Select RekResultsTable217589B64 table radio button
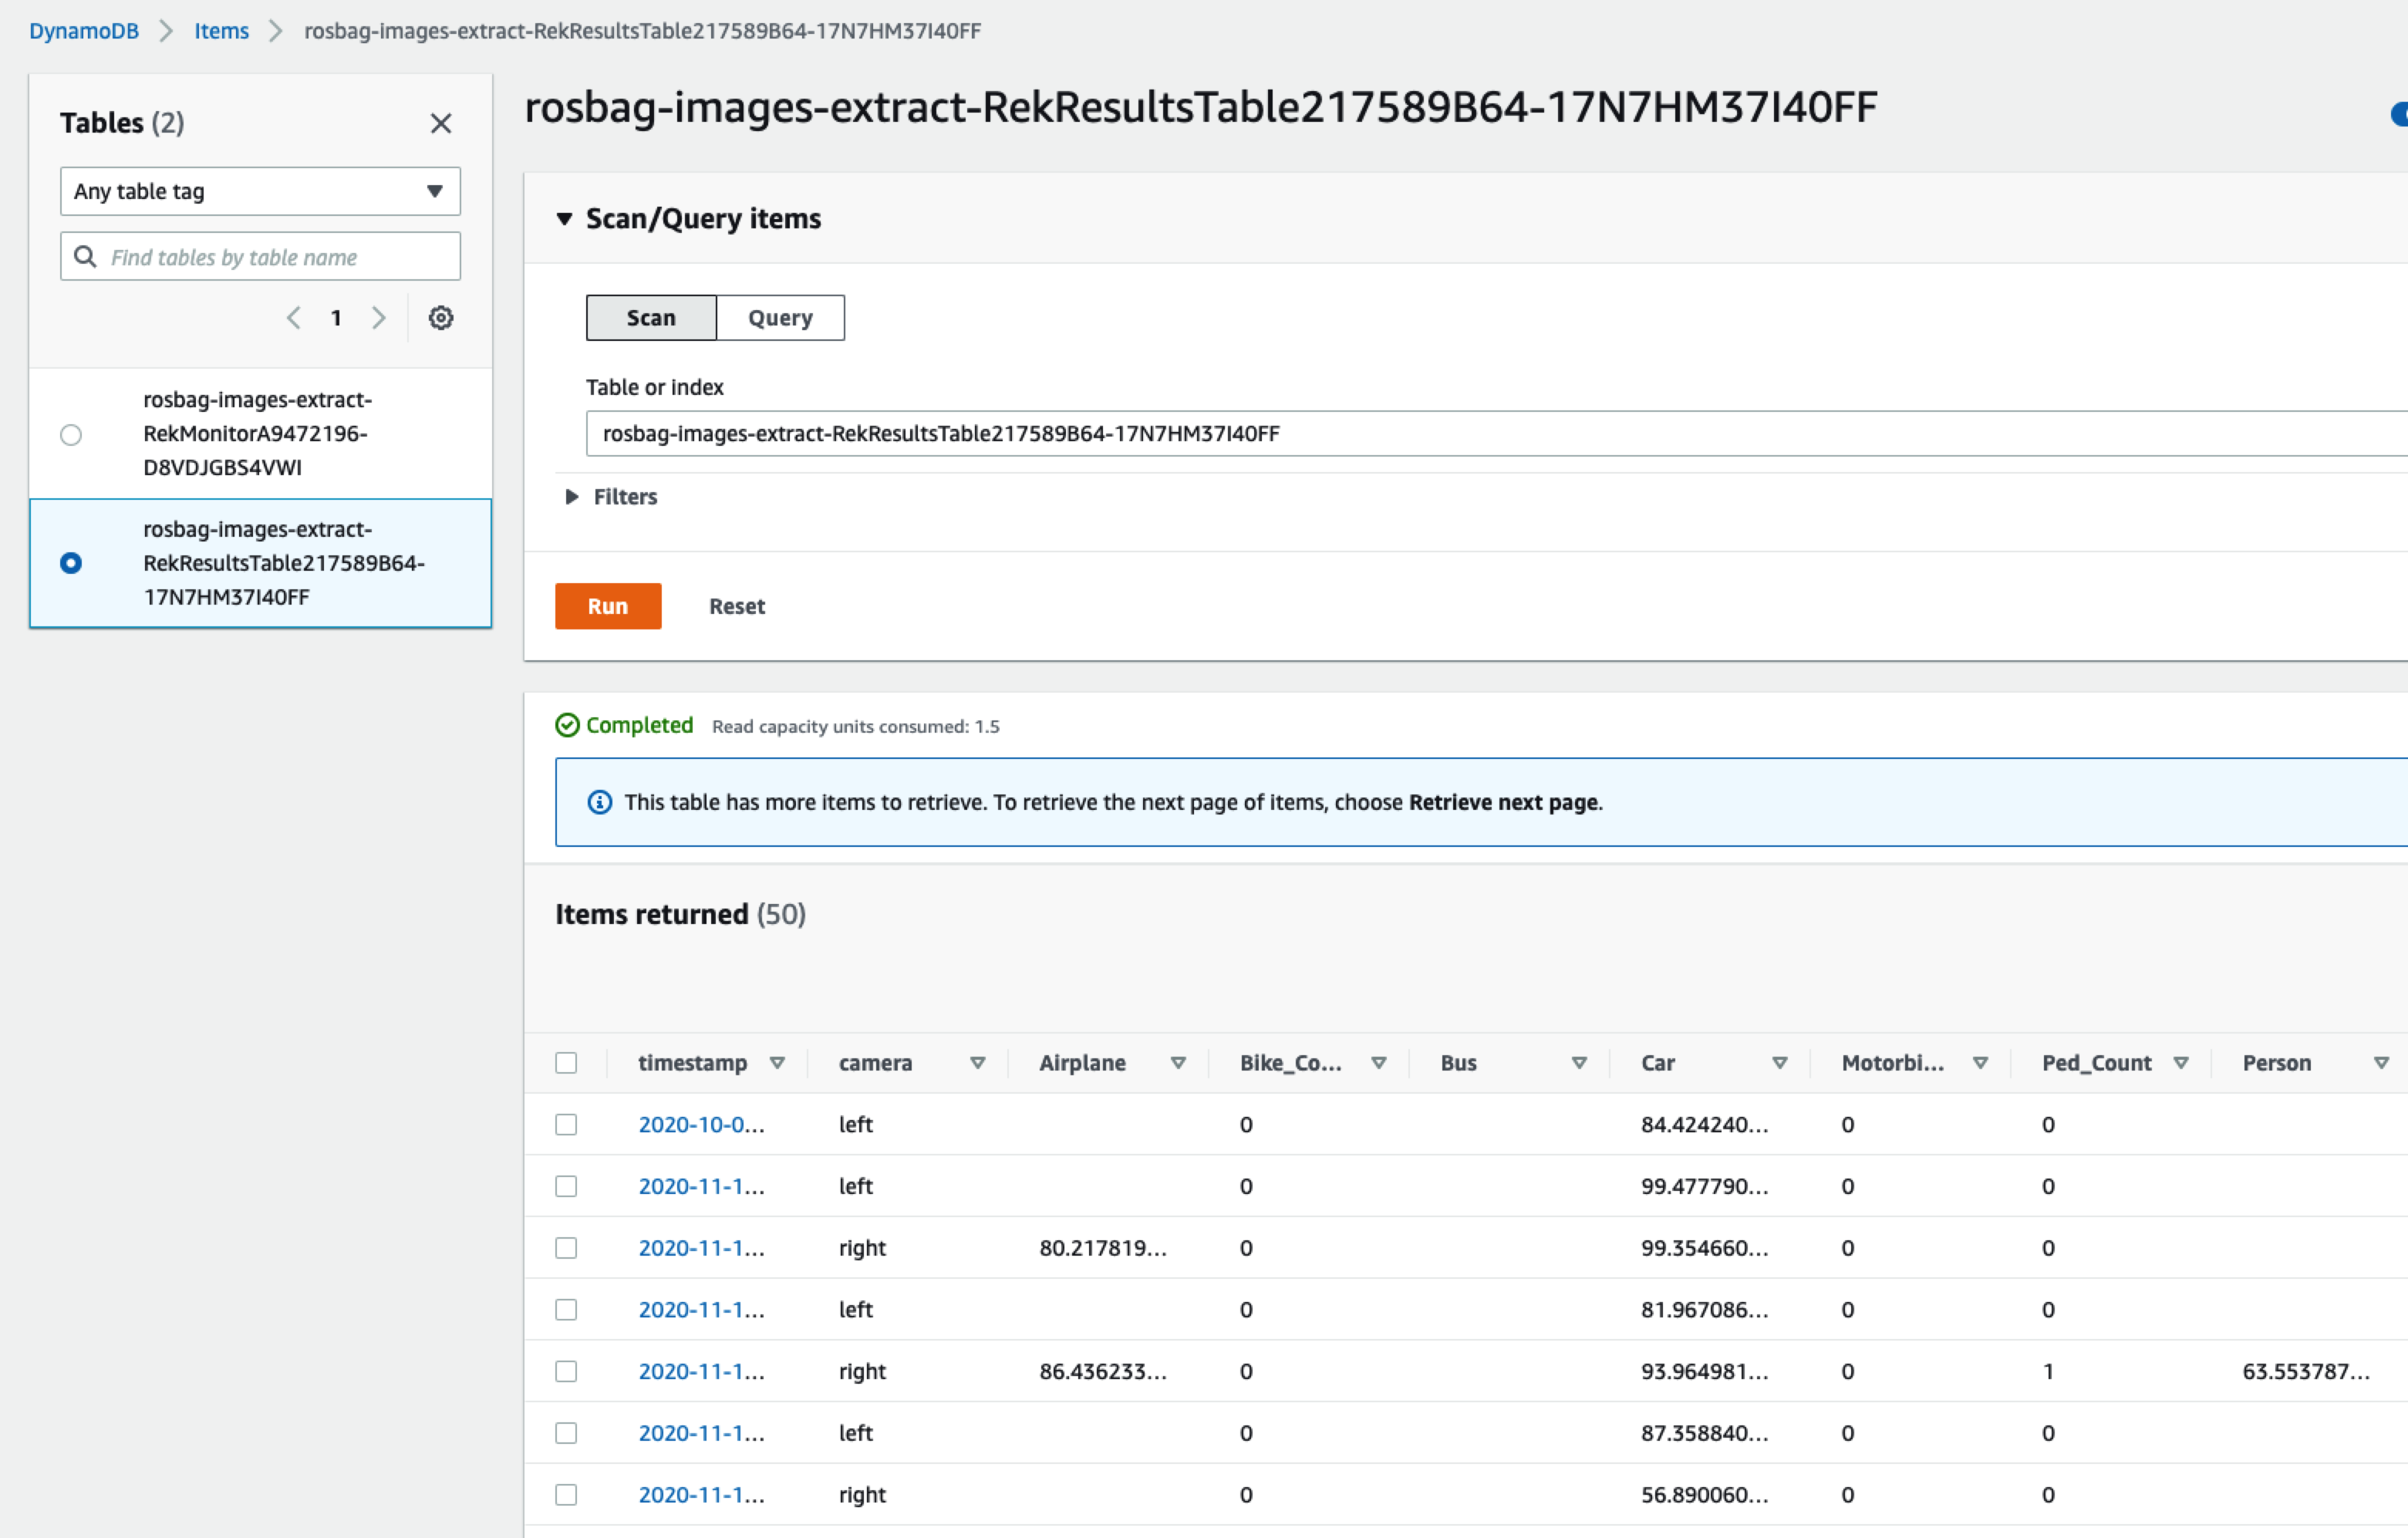This screenshot has width=2408, height=1538. [71, 563]
